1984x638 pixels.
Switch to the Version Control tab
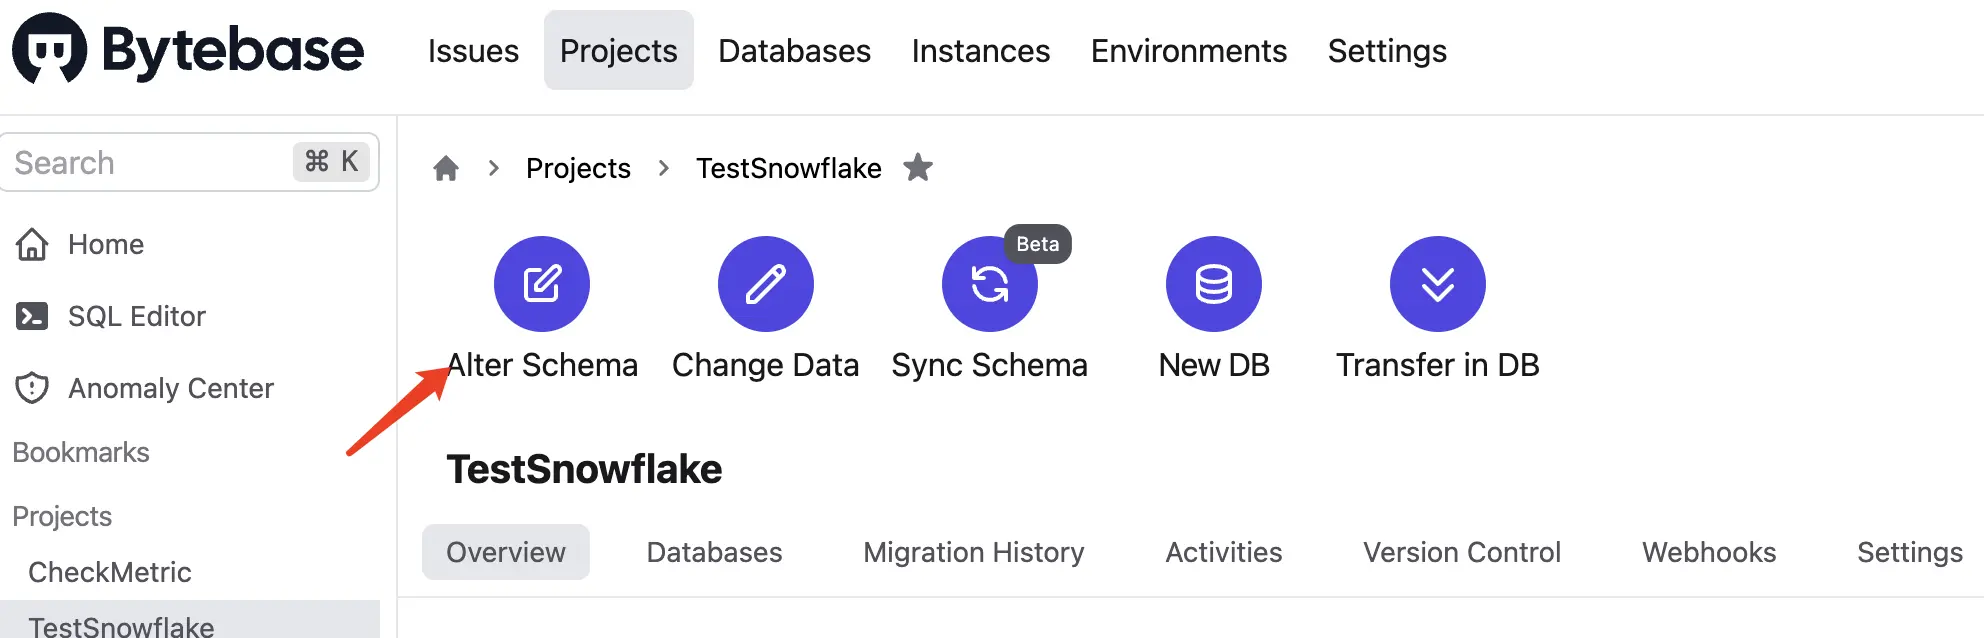[x=1462, y=552]
